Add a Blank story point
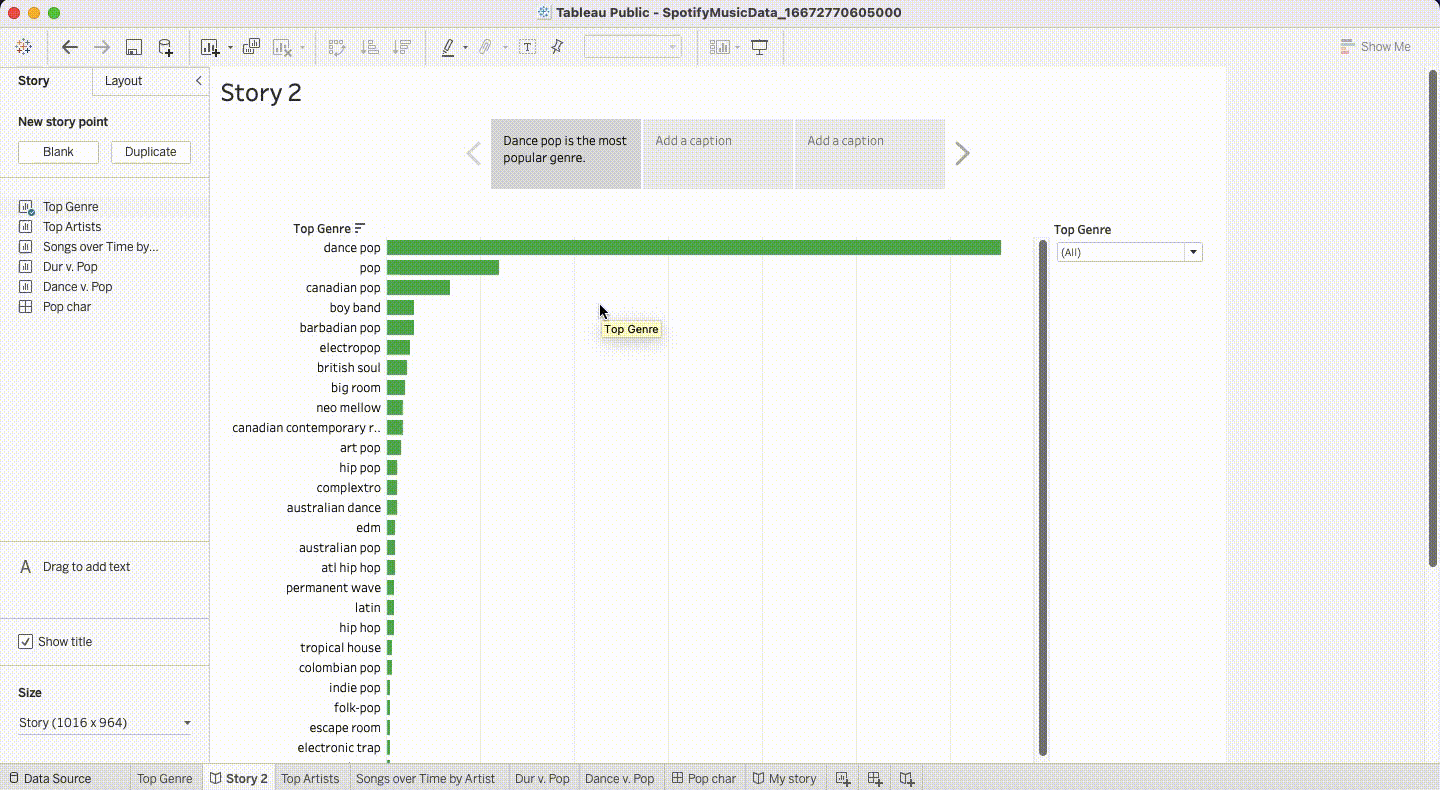This screenshot has height=790, width=1440. coord(58,152)
